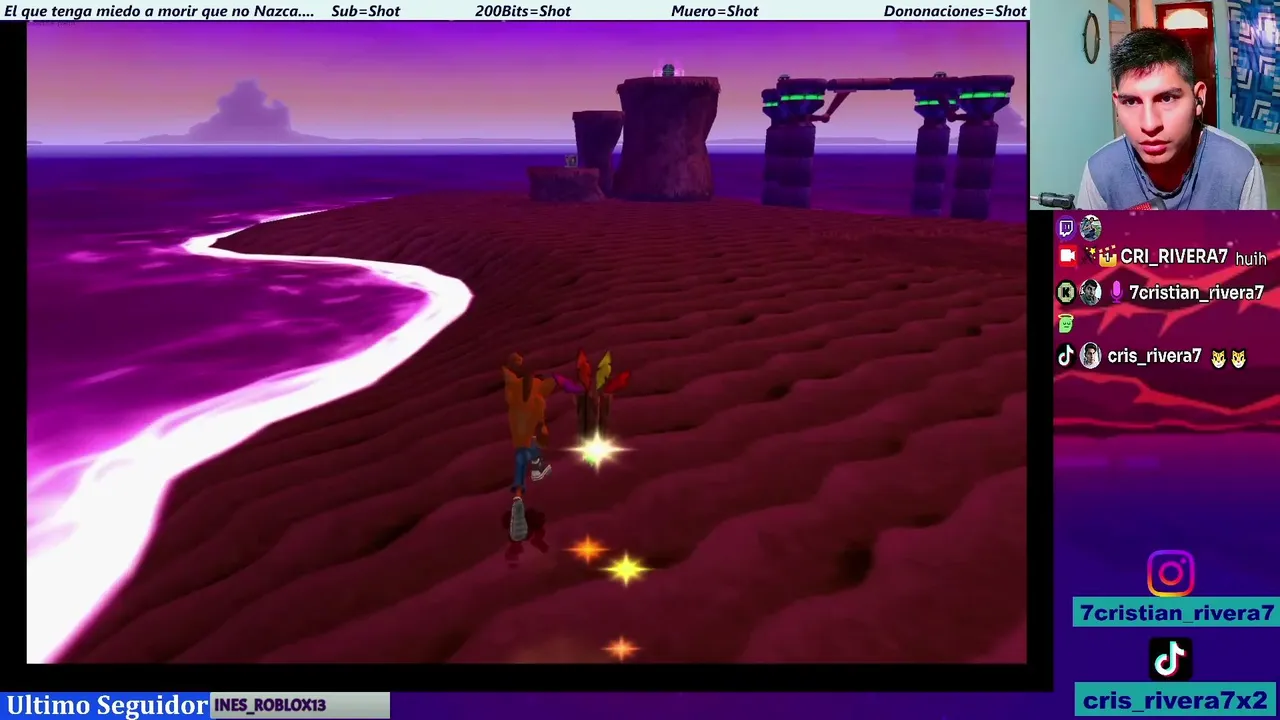Click the purple microphone icon

click(1116, 292)
